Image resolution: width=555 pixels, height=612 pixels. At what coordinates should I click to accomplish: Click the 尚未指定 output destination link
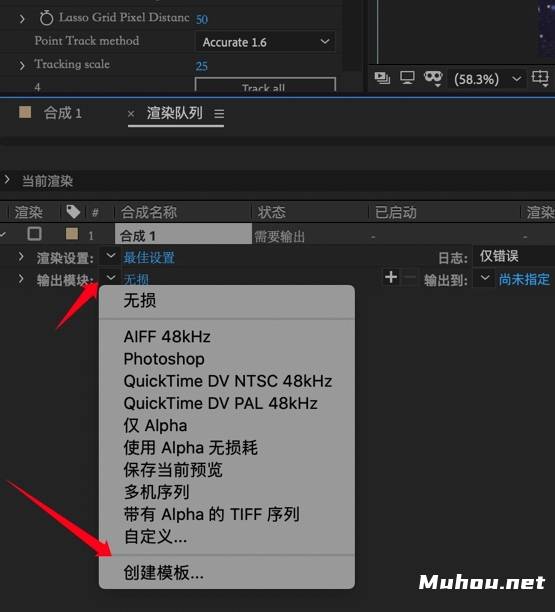click(524, 279)
